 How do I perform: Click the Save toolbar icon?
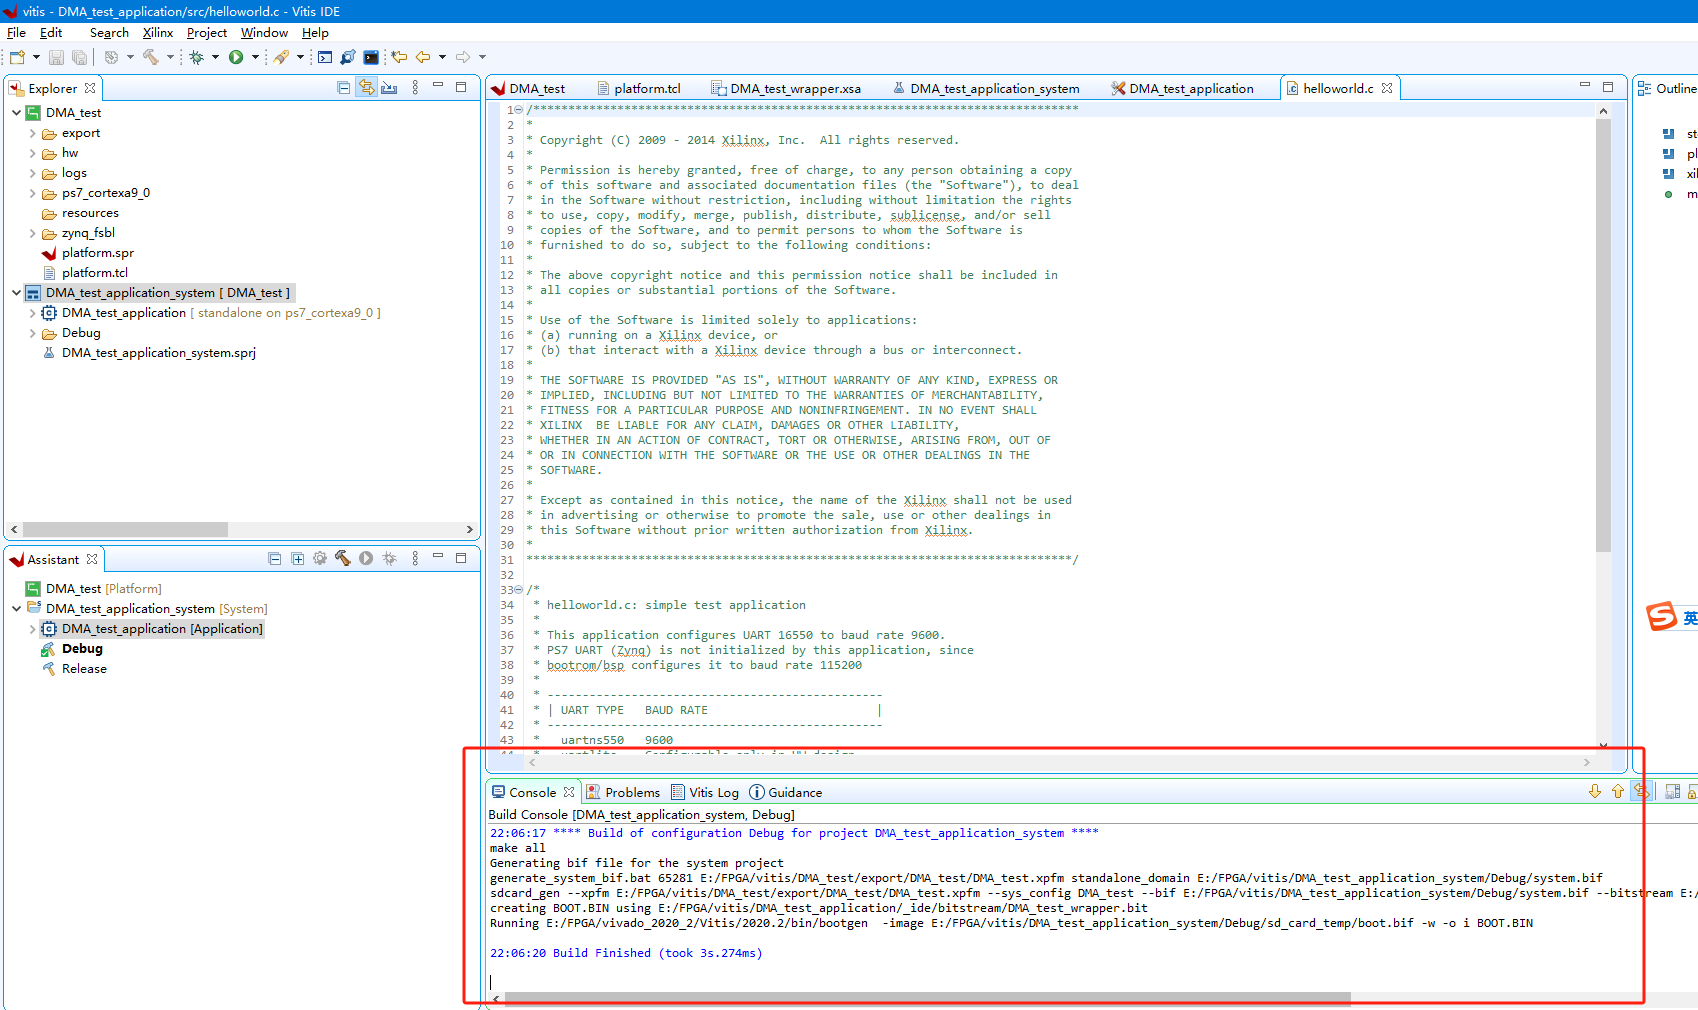tap(56, 57)
